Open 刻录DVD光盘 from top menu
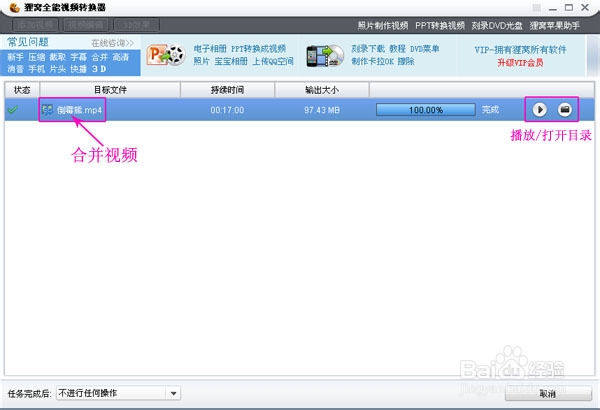The image size is (600, 410). coord(497,26)
